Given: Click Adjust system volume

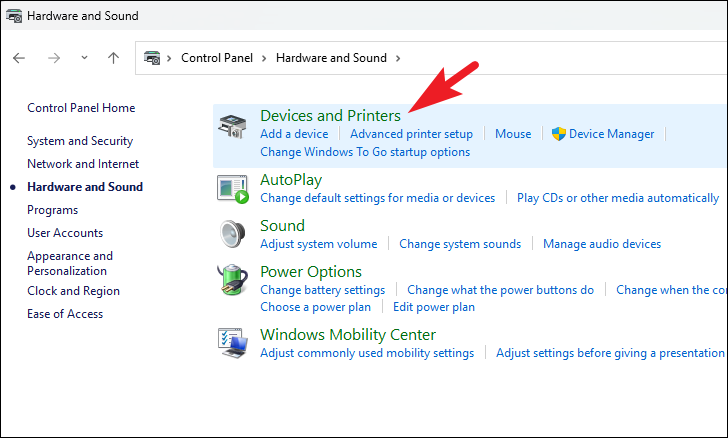Looking at the screenshot, I should [318, 244].
